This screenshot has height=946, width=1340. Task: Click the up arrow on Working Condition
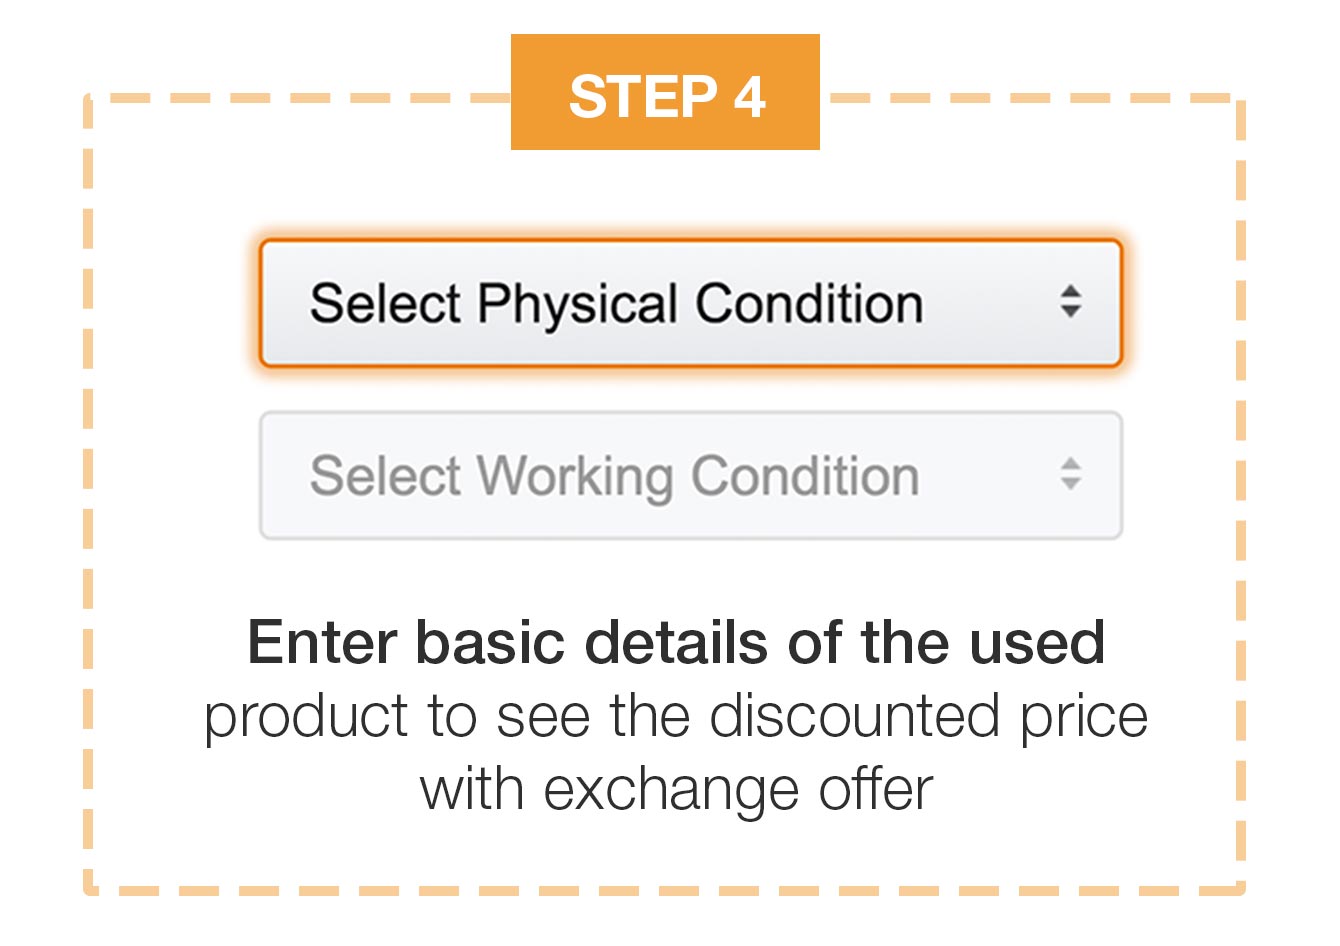[1071, 464]
